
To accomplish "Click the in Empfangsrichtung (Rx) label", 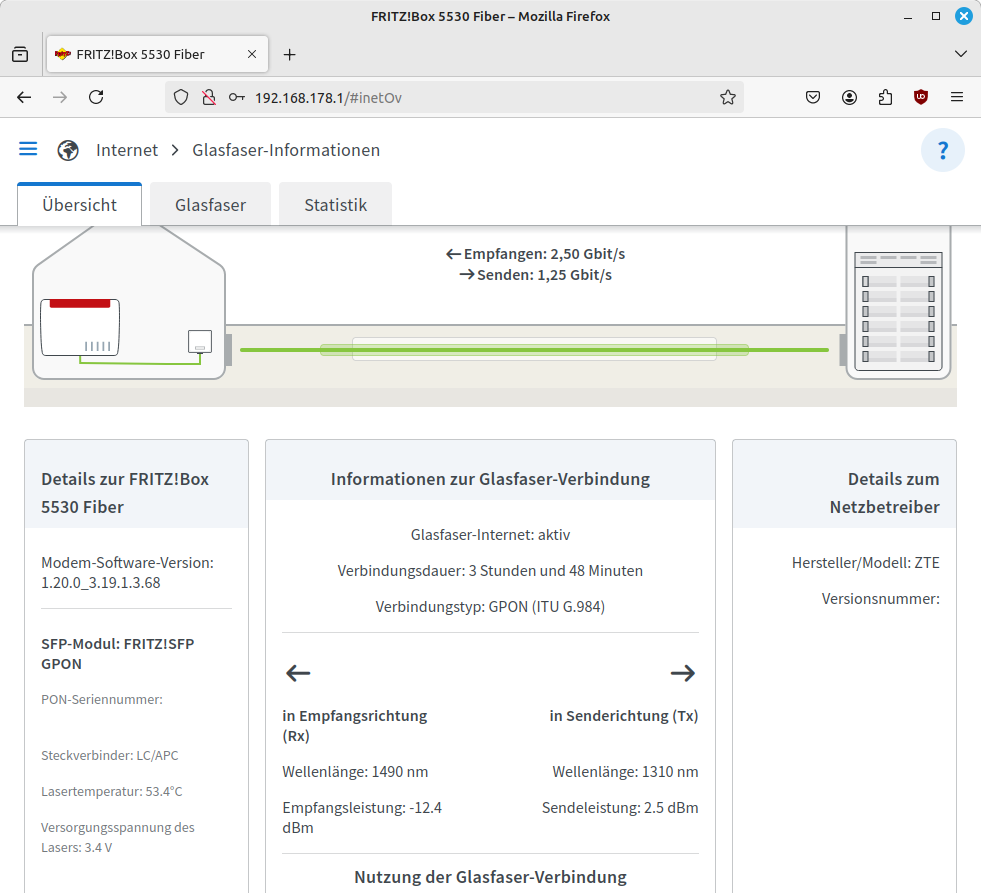I will pos(355,725).
